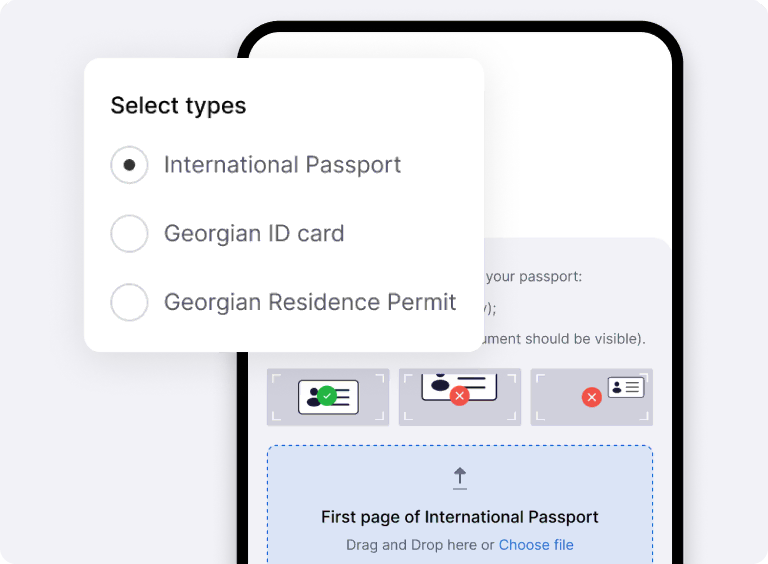The width and height of the screenshot is (768, 564).
Task: Click the 'Georgian ID card' option label
Action: coord(254,234)
